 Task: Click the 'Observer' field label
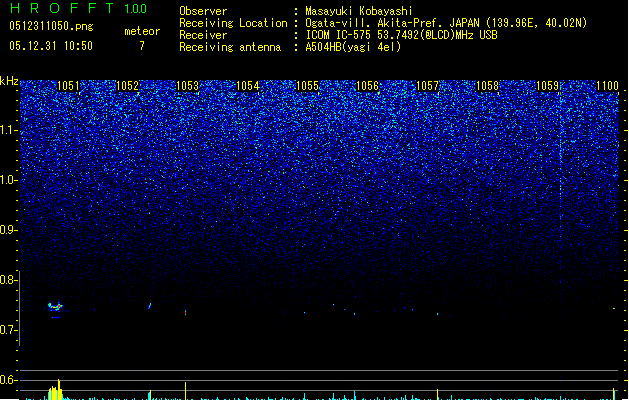(x=203, y=11)
